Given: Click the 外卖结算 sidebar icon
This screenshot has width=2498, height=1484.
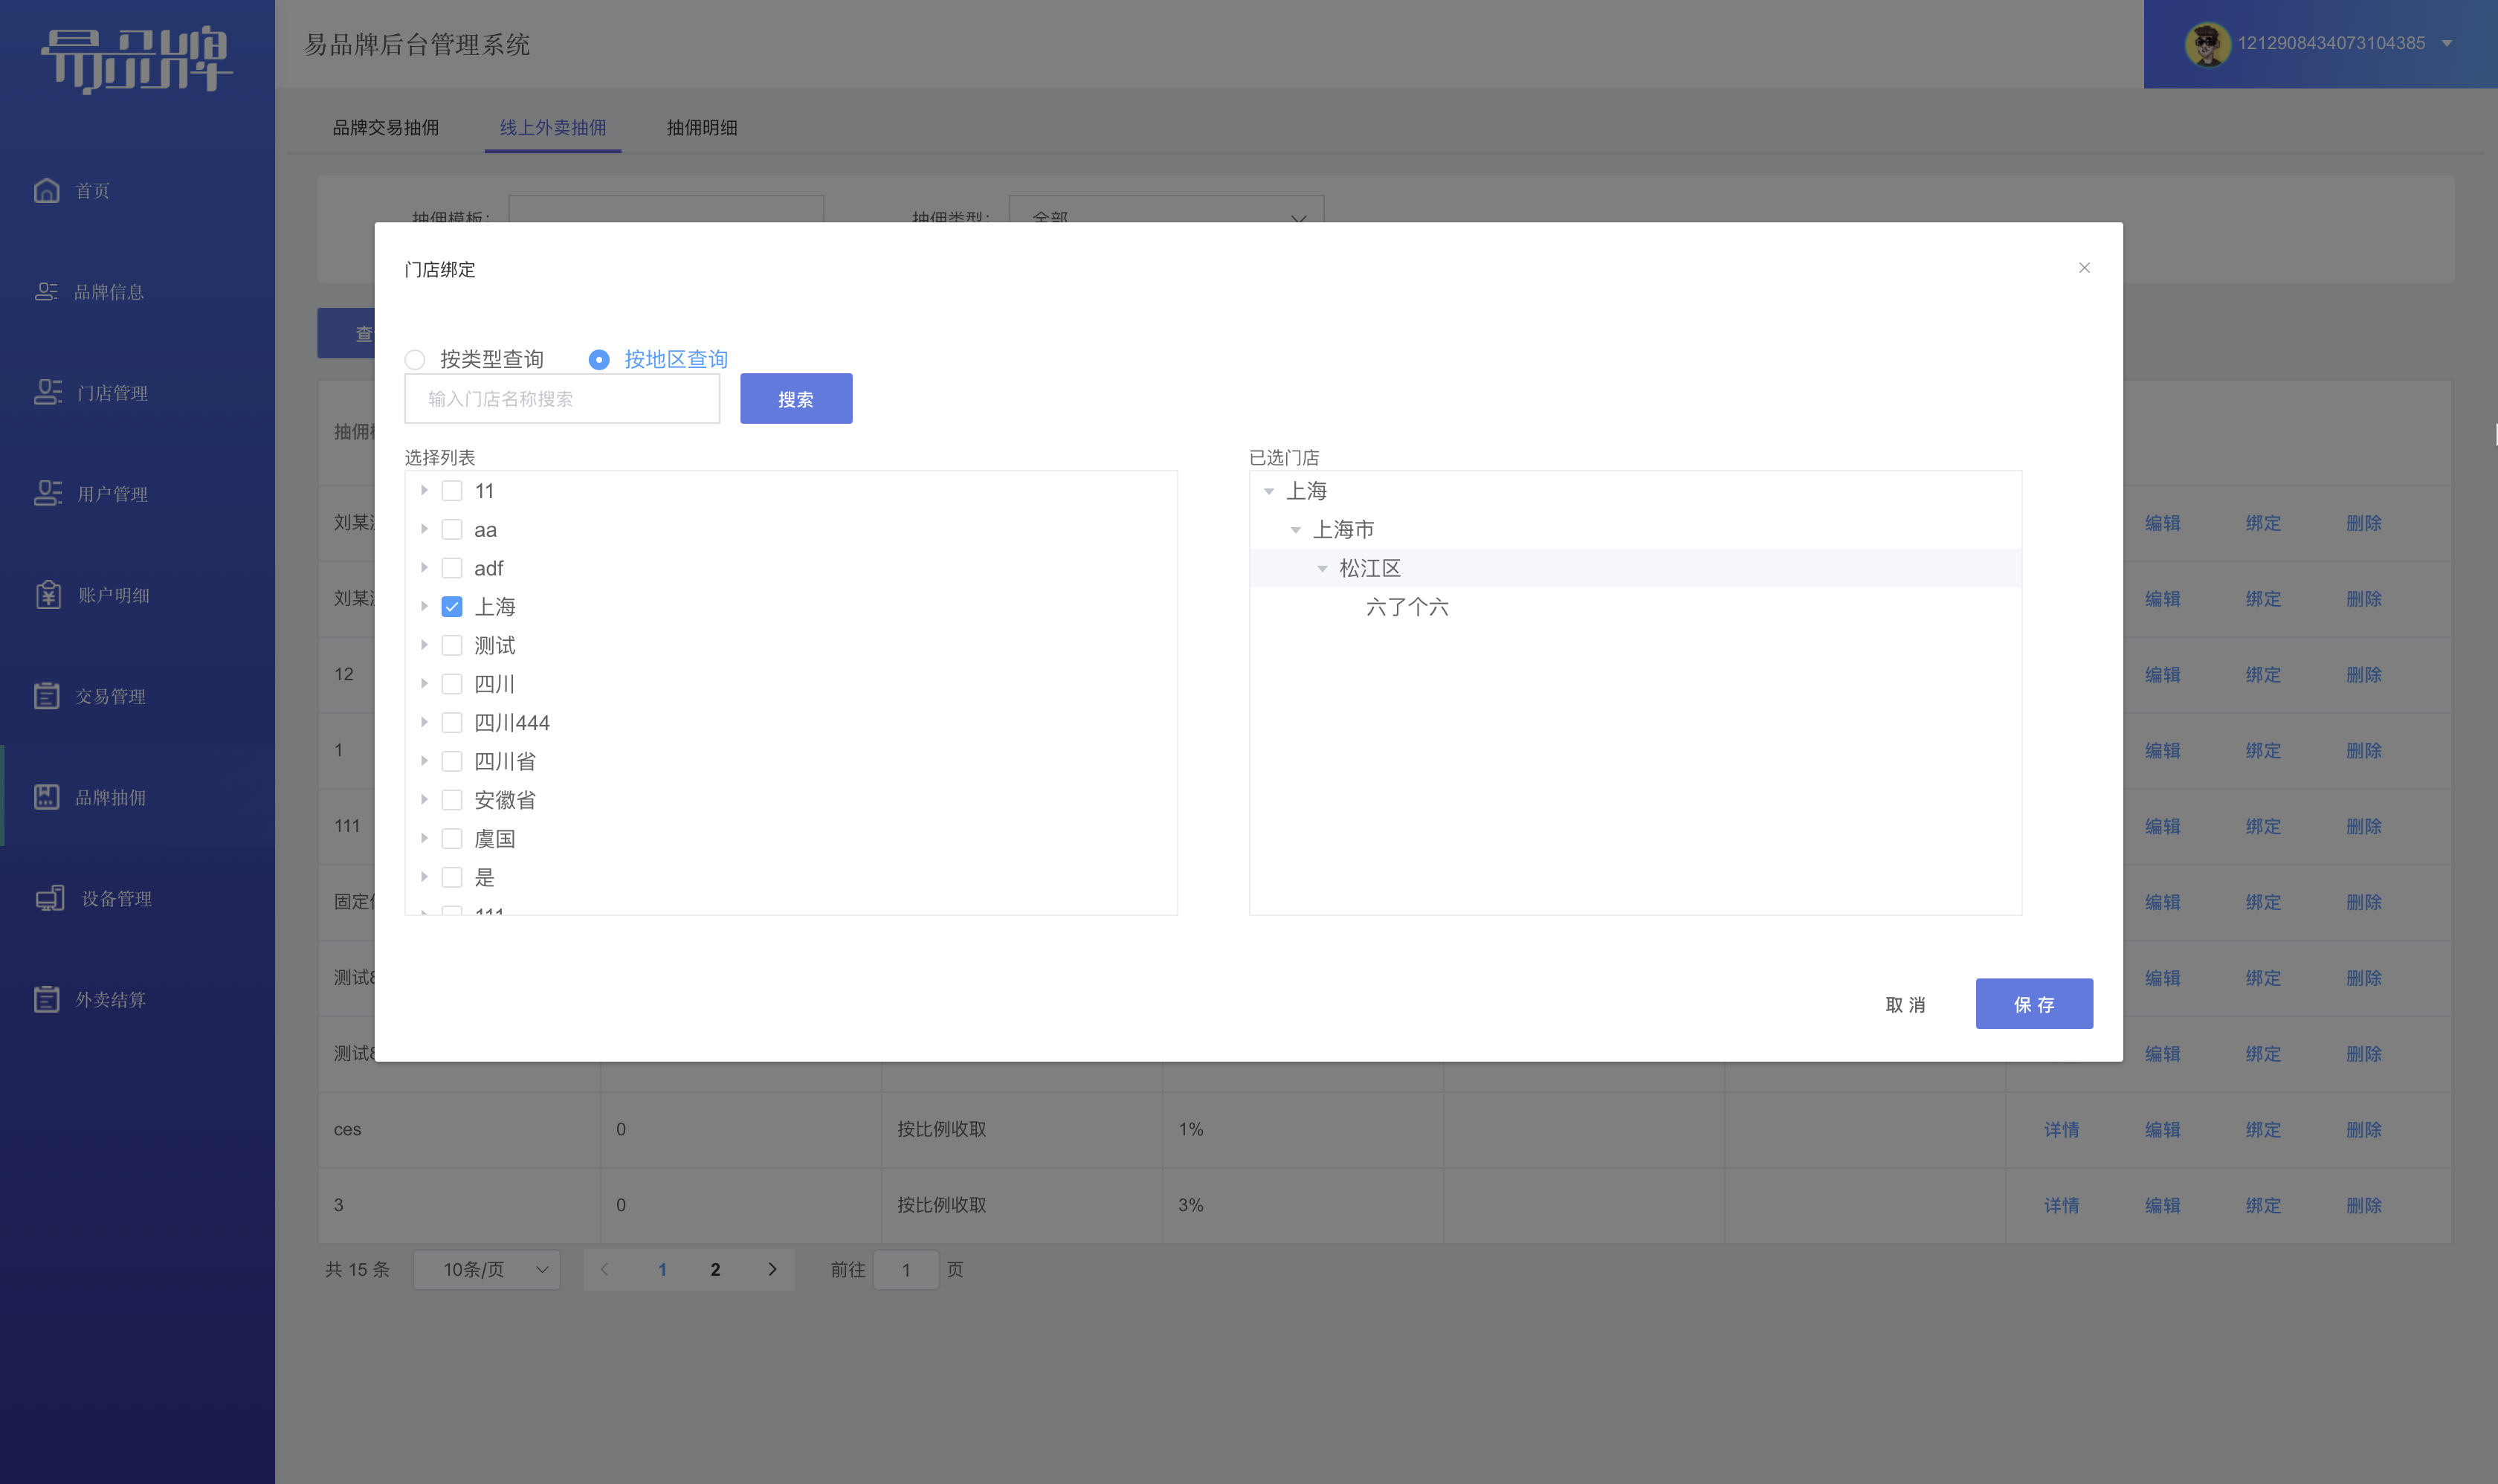Looking at the screenshot, I should [x=47, y=999].
